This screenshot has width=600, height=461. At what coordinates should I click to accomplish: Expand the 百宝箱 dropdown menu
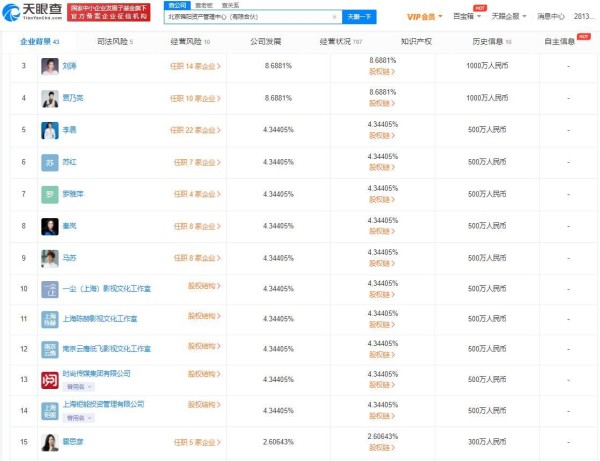click(x=467, y=16)
